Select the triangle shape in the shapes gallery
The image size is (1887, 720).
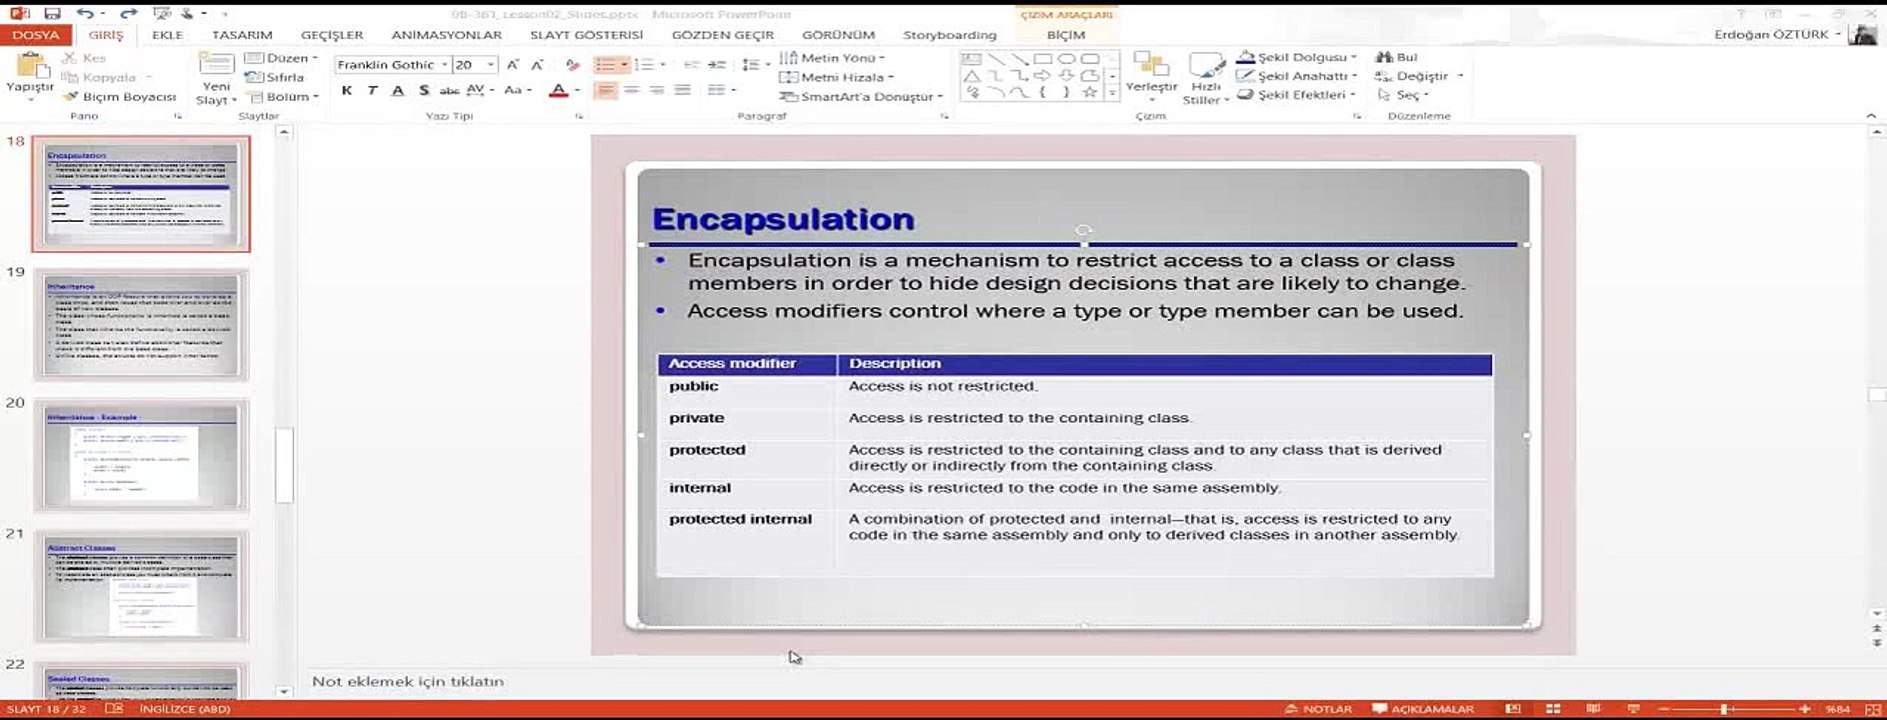pos(971,76)
